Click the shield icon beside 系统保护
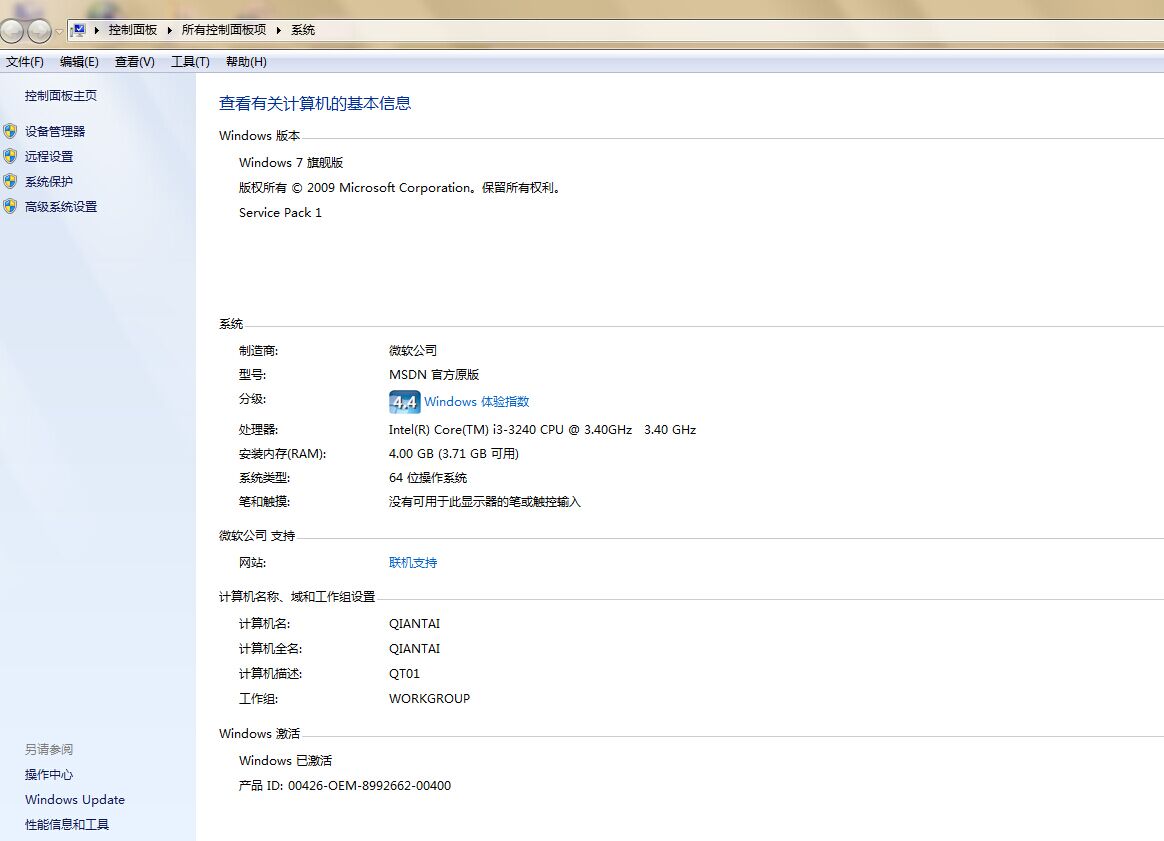 10,182
